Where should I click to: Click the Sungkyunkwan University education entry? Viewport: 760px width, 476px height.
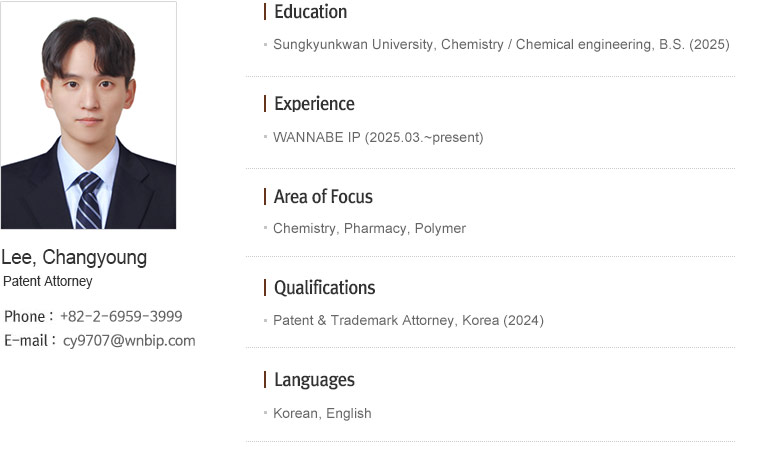coord(501,45)
